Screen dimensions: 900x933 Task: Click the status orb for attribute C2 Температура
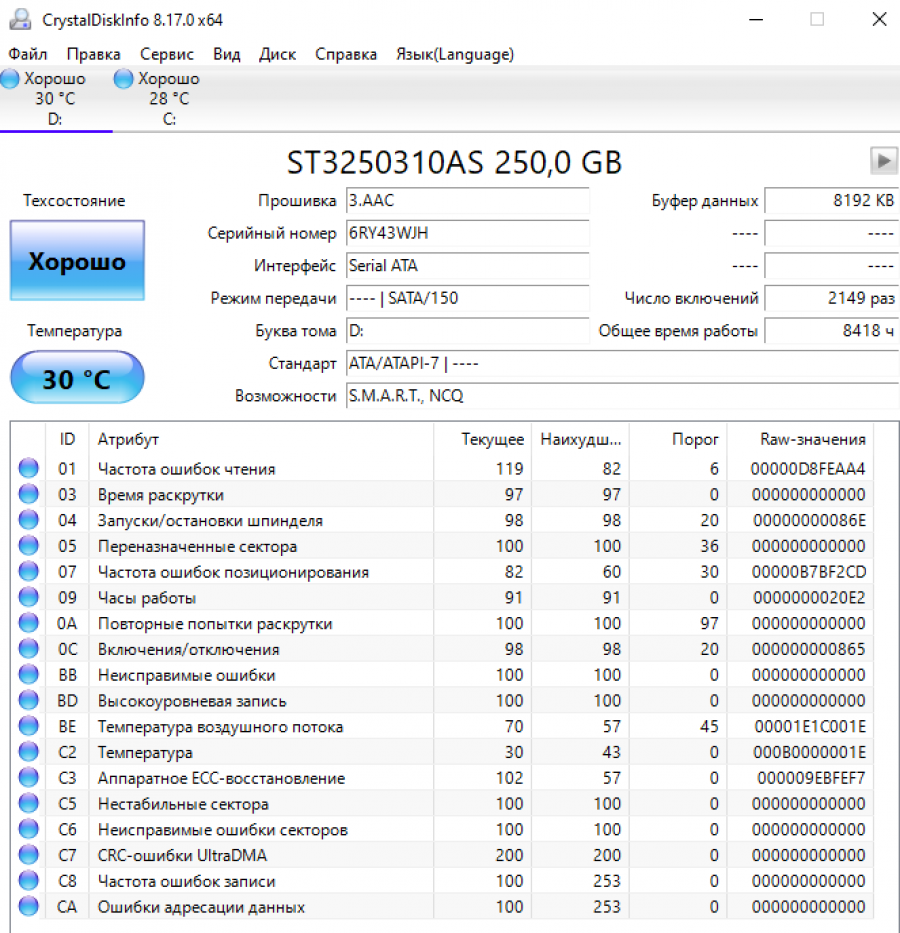tap(28, 752)
